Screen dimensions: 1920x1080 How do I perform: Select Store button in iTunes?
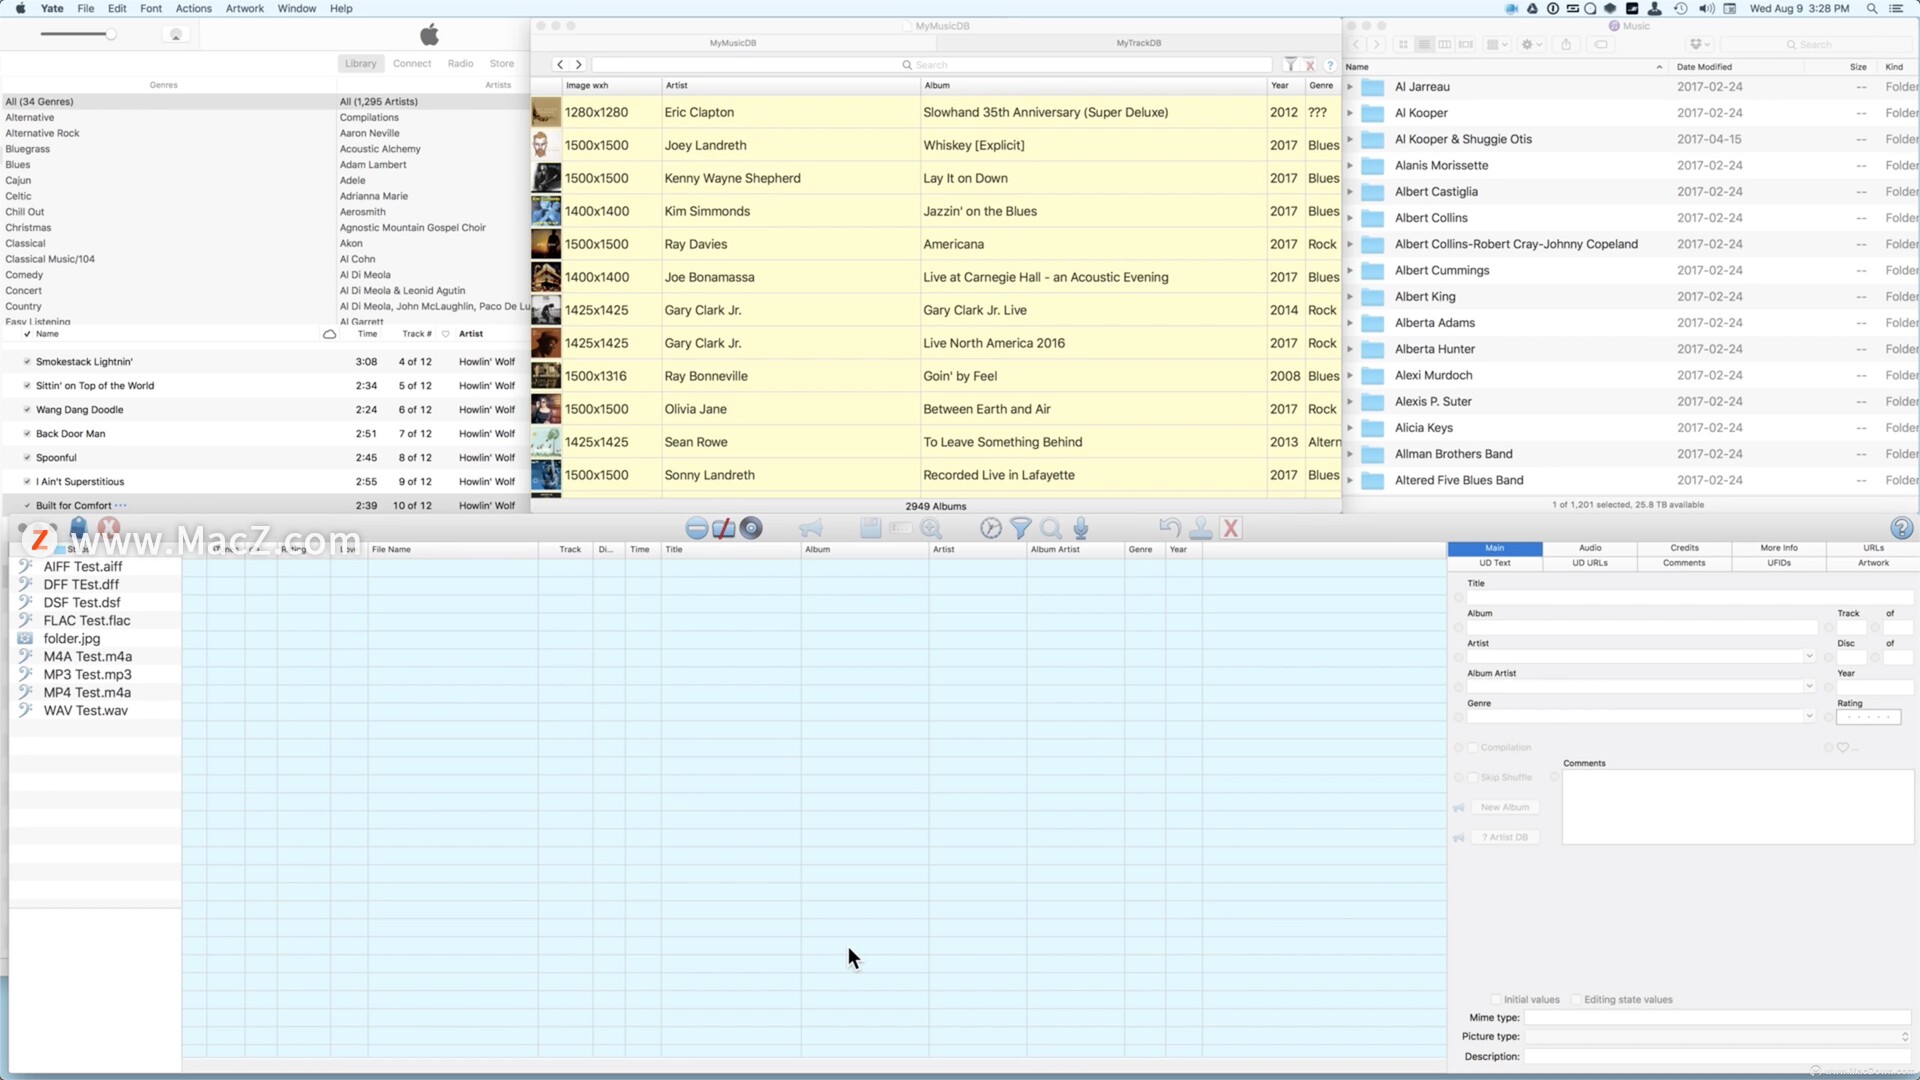[502, 64]
